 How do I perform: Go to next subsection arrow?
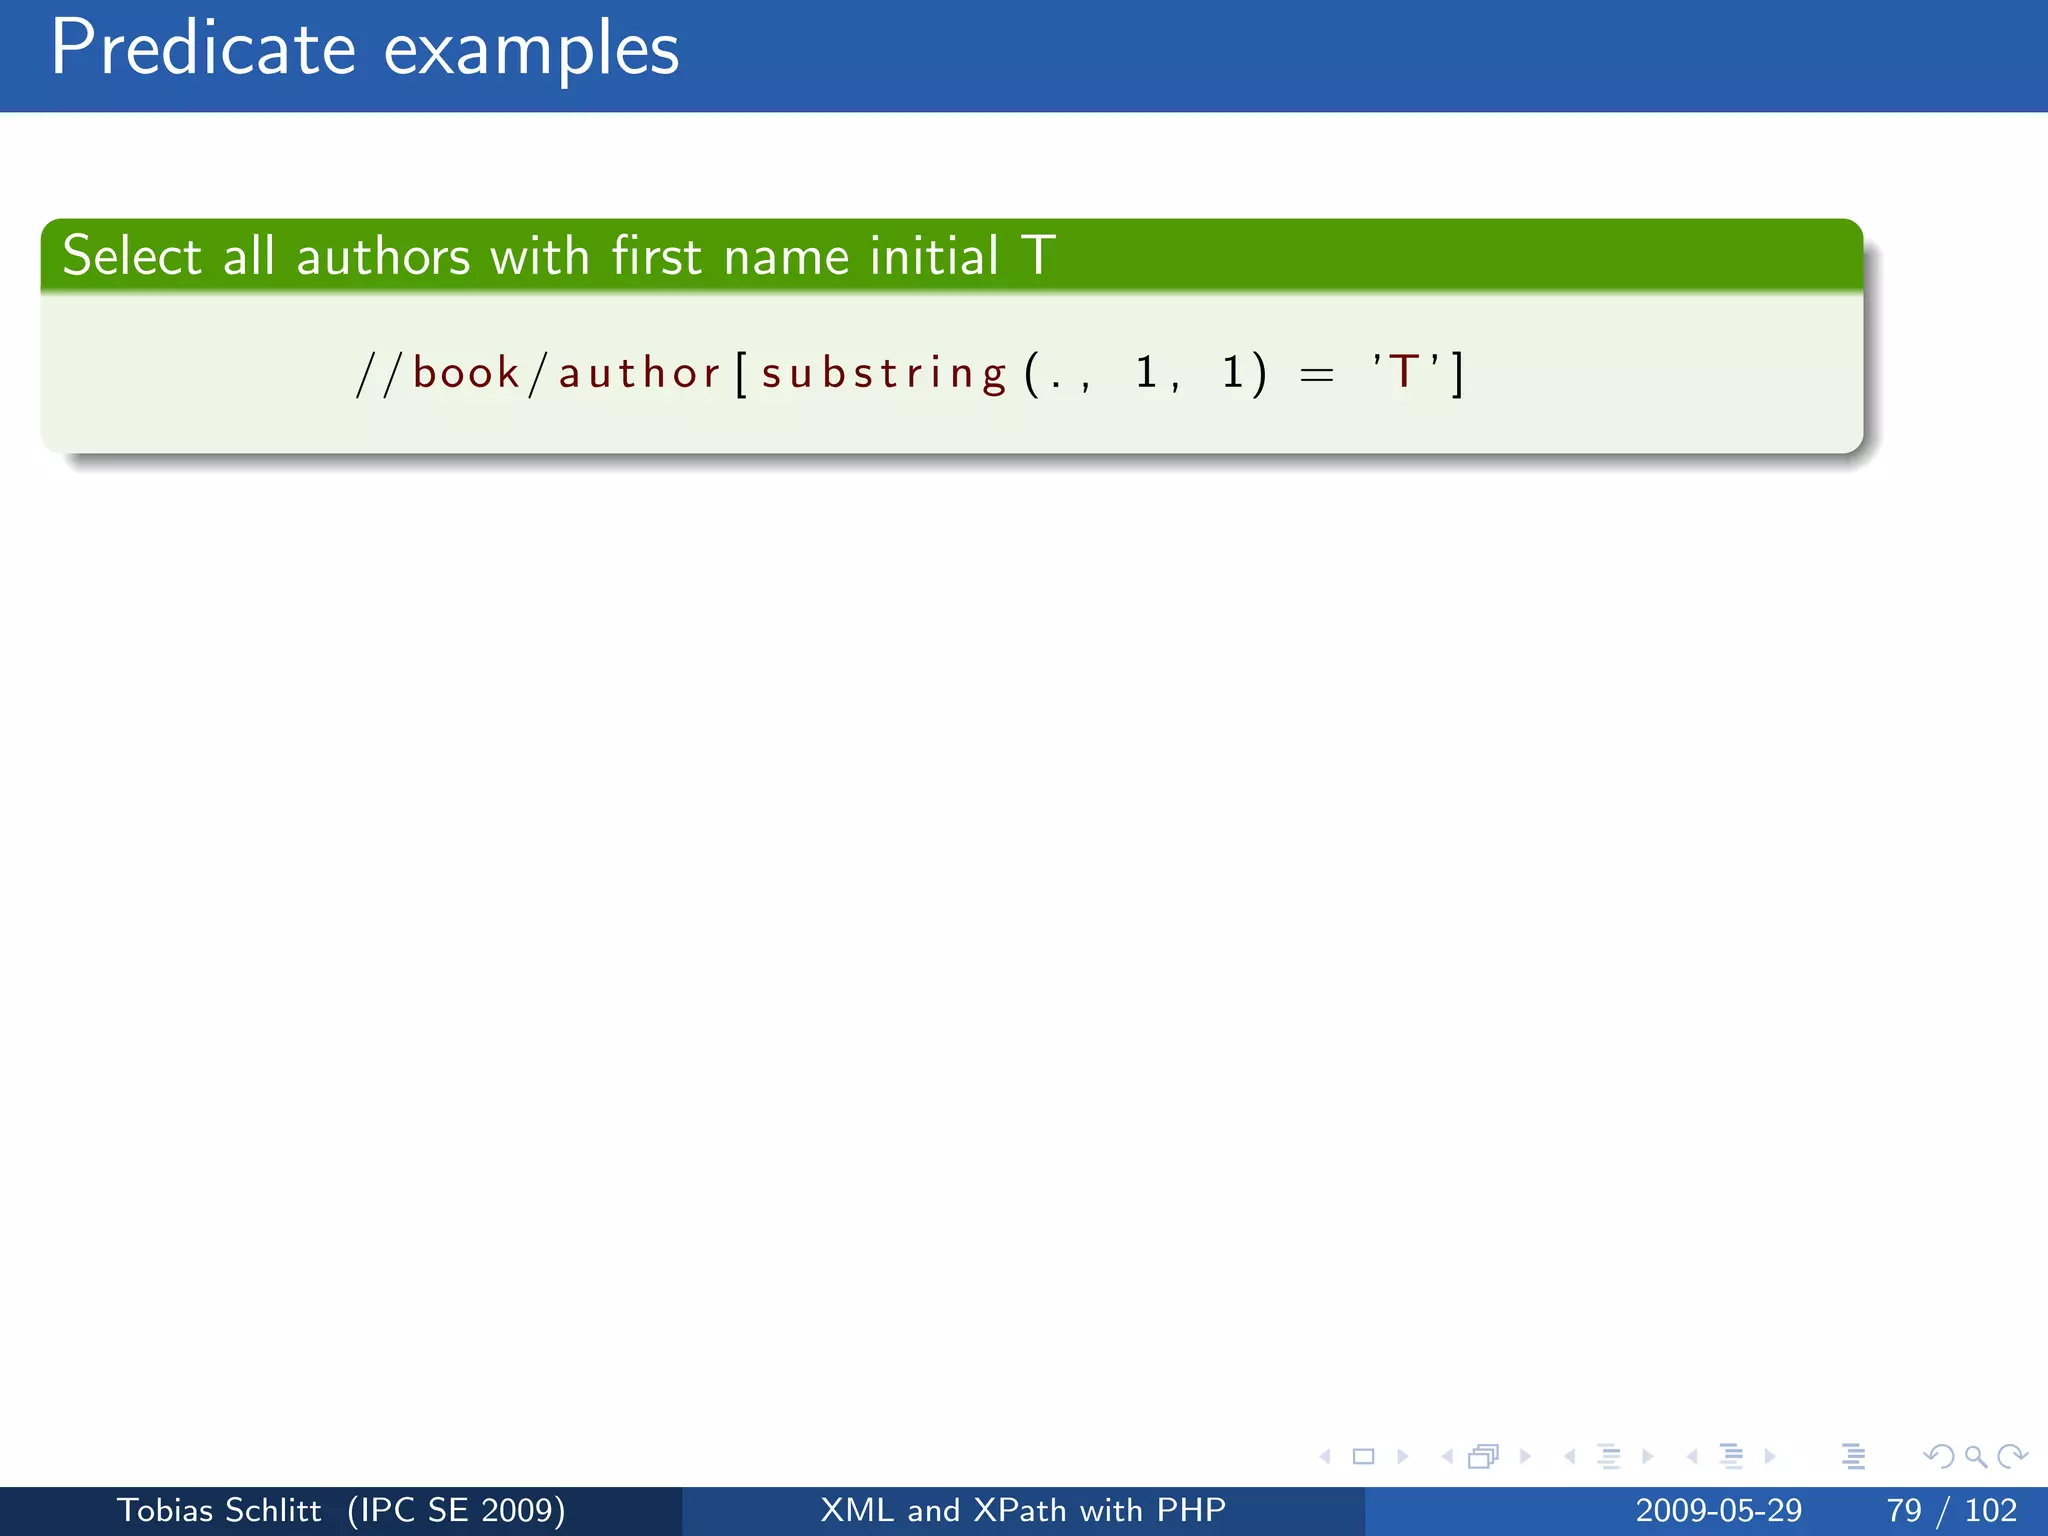pyautogui.click(x=1647, y=1457)
